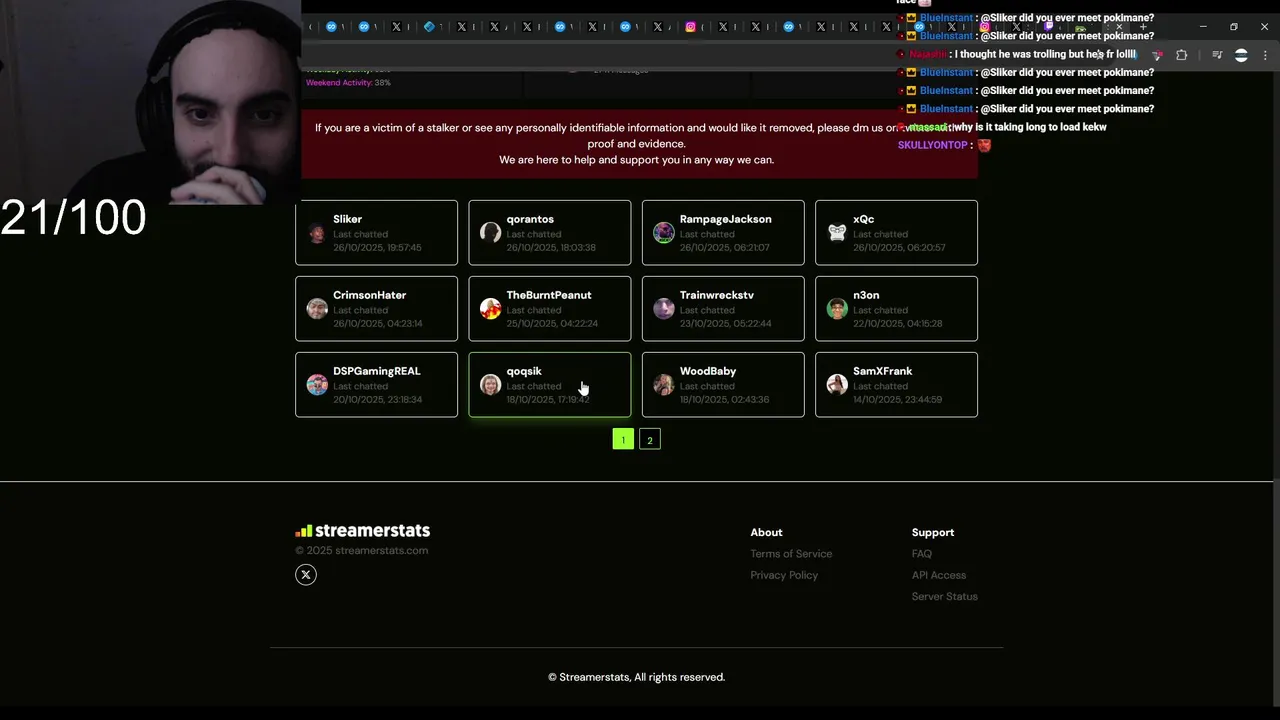Open the browser three-dot menu
1280x720 pixels.
tap(1265, 55)
